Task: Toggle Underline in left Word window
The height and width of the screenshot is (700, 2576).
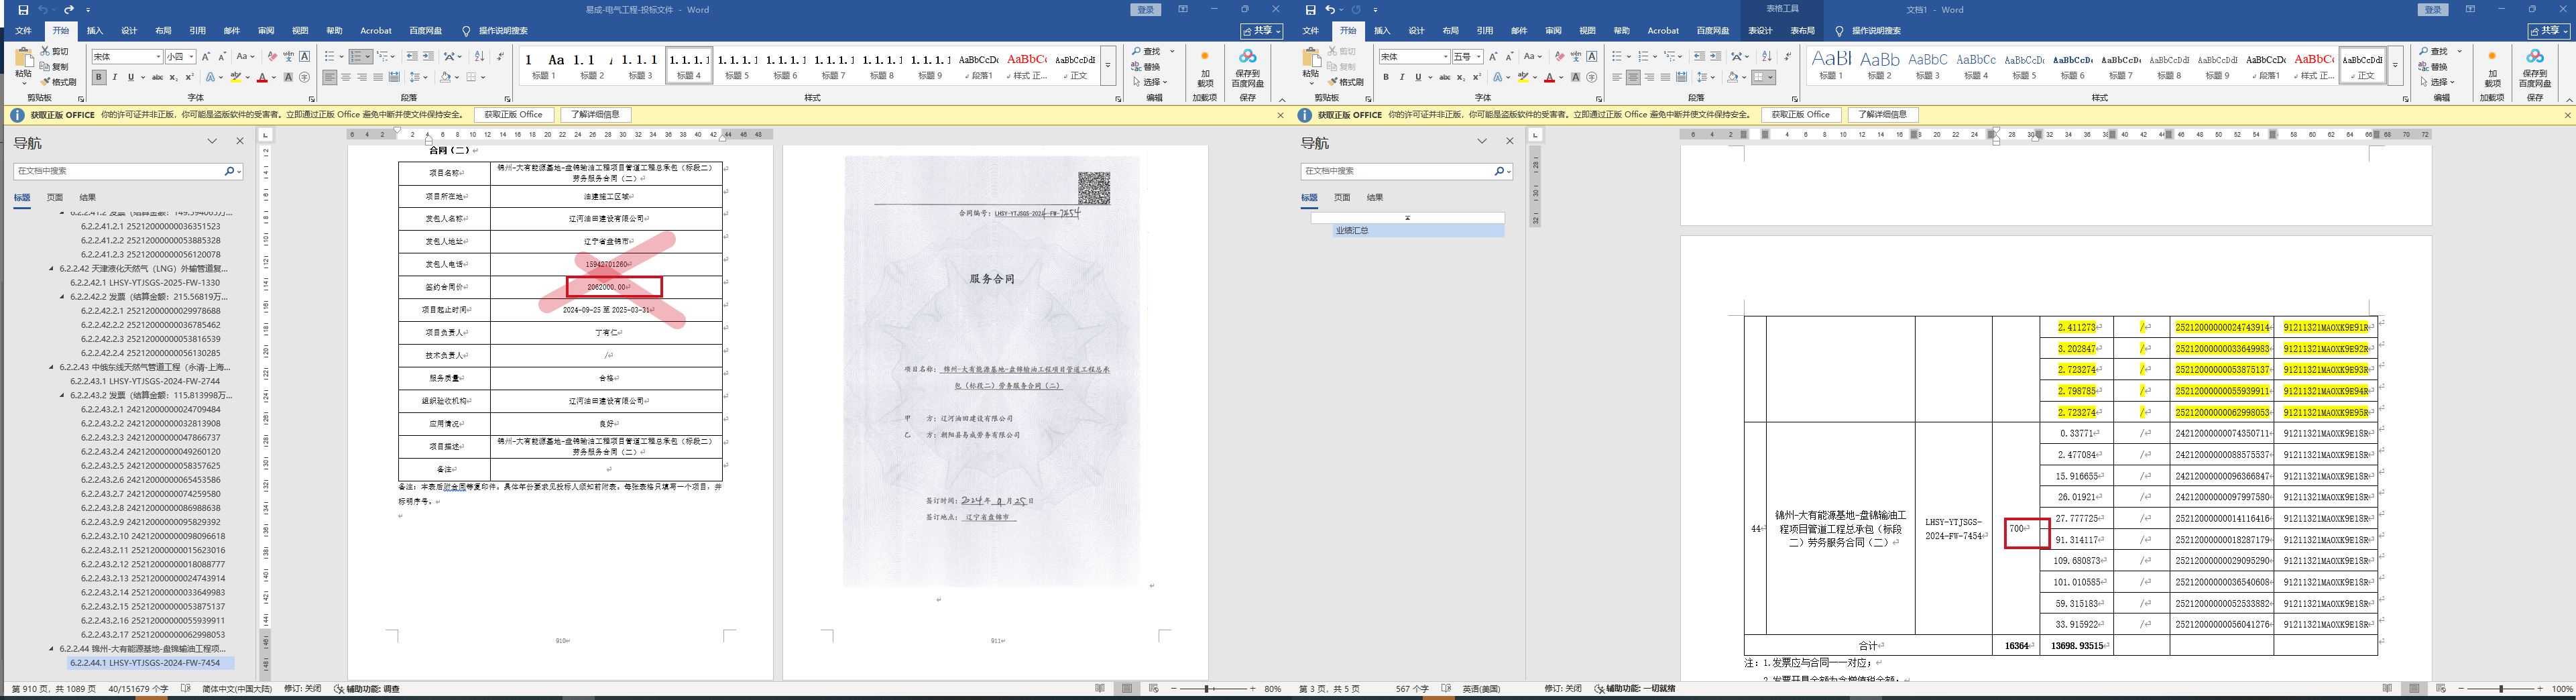Action: tap(130, 77)
